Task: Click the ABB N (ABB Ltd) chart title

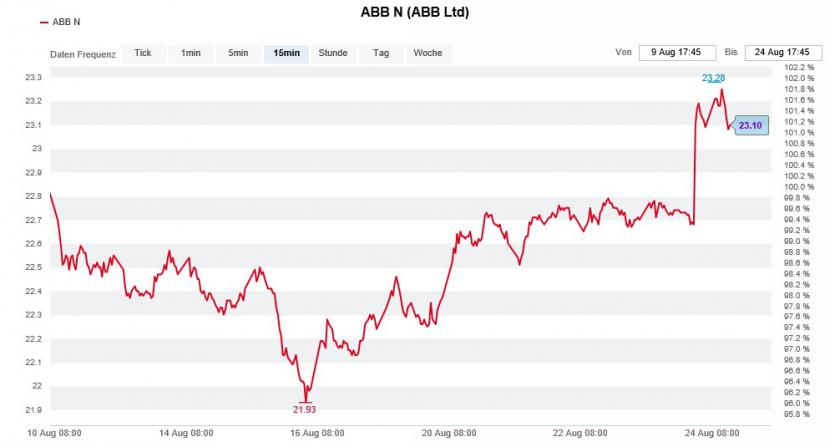Action: point(415,12)
